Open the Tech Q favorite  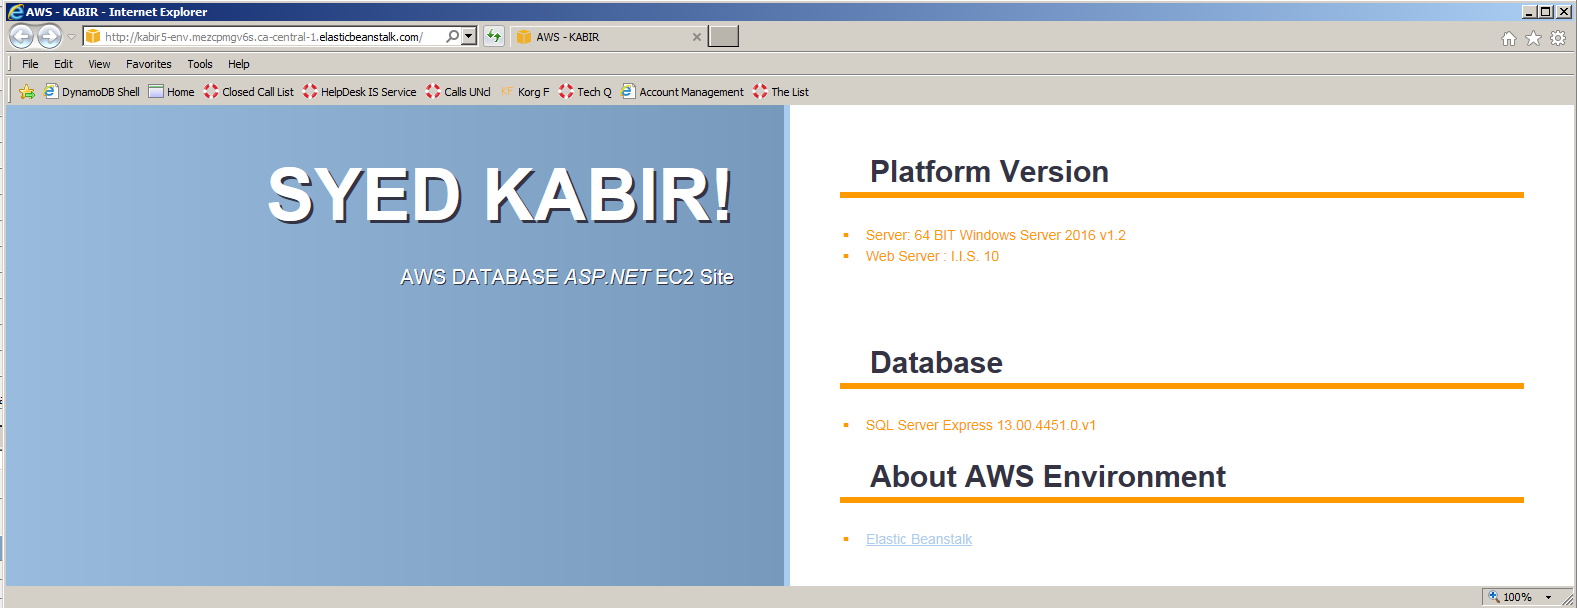[585, 92]
